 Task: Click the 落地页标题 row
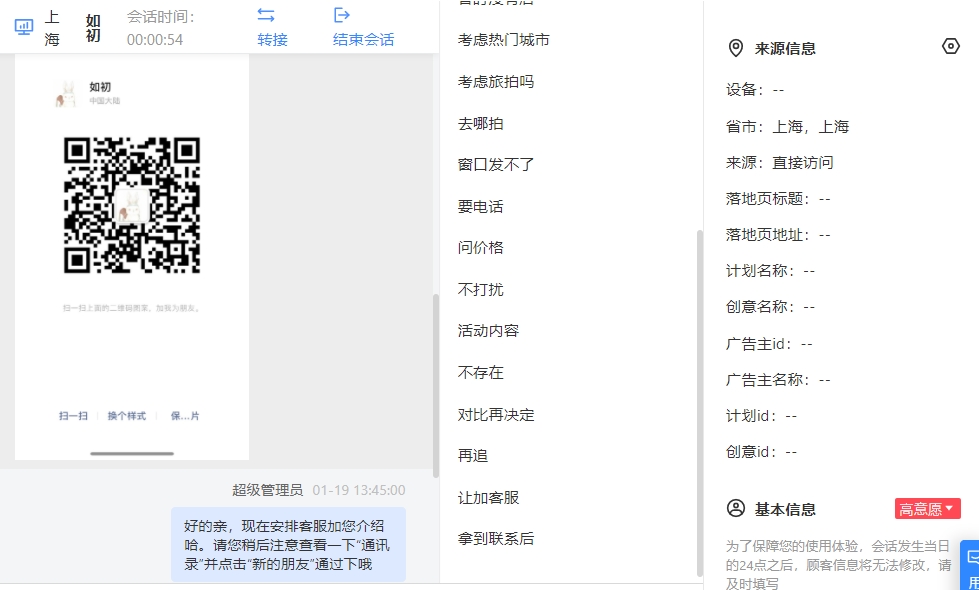tap(778, 199)
